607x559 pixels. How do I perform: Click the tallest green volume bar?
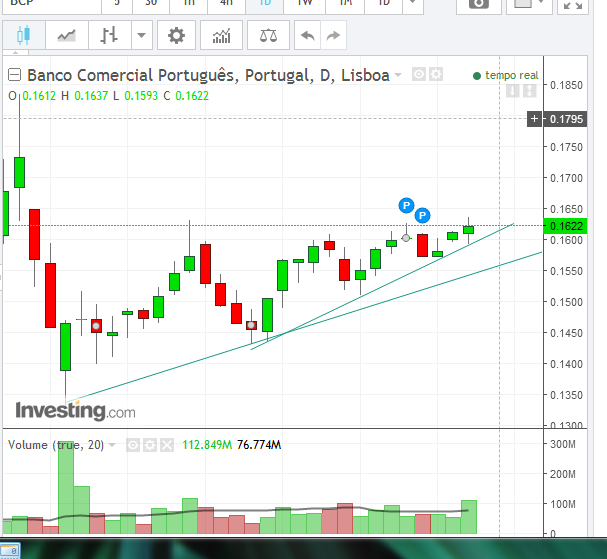66,487
